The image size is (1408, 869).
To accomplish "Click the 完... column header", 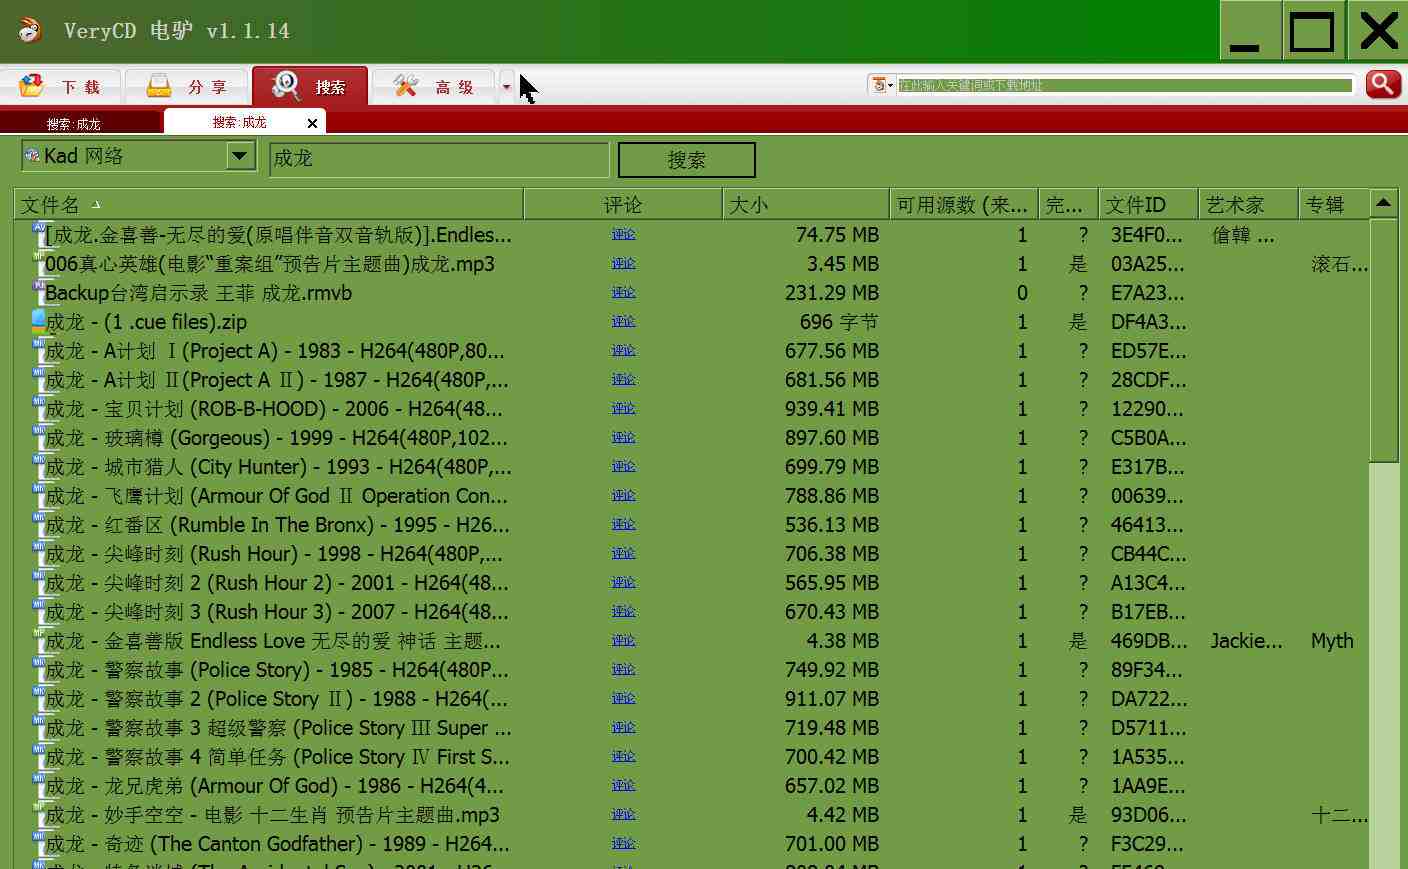I will click(x=1069, y=204).
